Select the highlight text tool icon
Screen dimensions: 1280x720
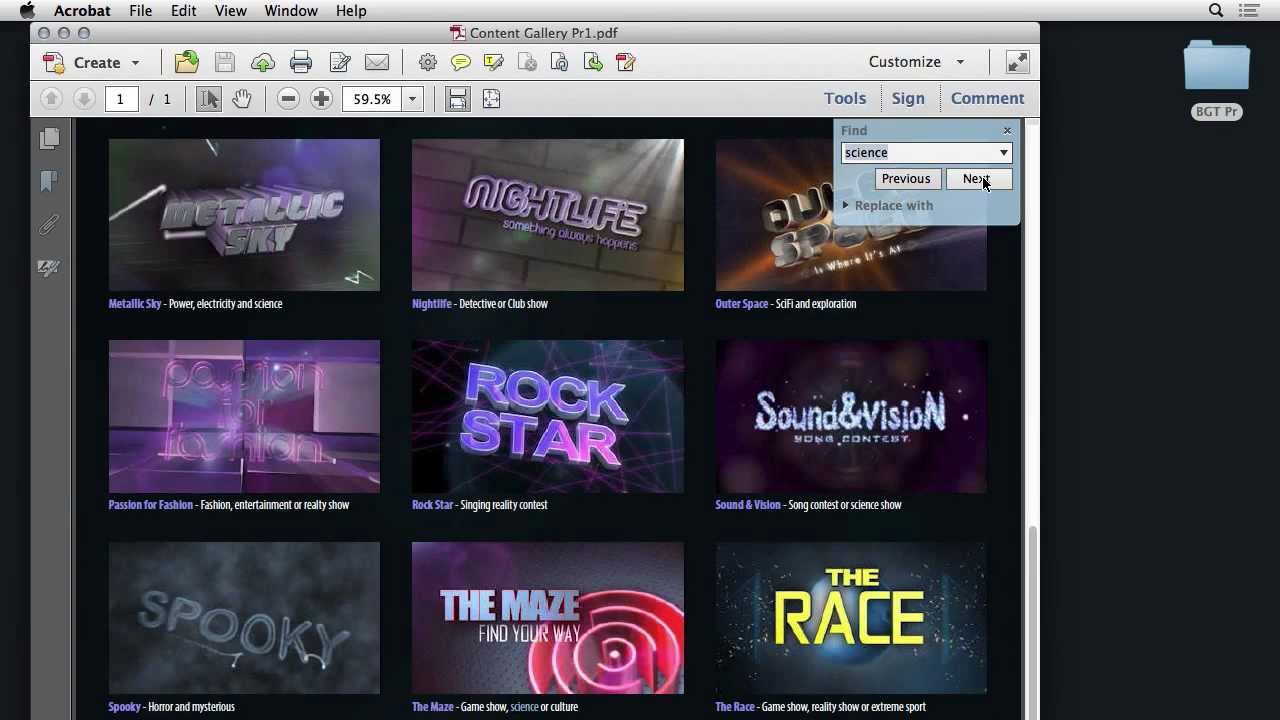[493, 62]
